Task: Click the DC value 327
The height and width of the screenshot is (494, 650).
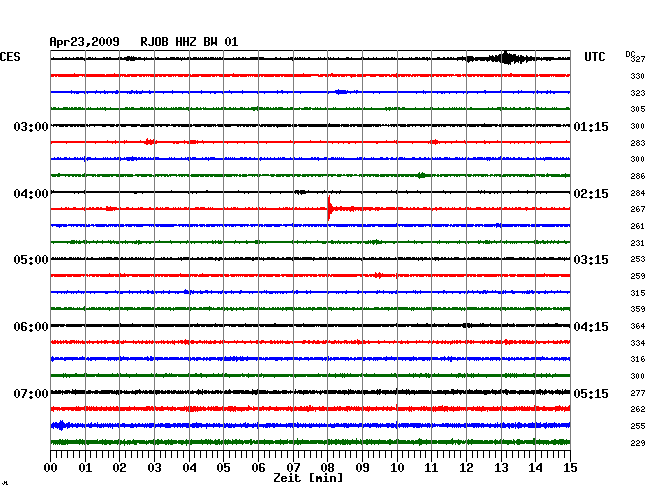Action: [x=638, y=59]
